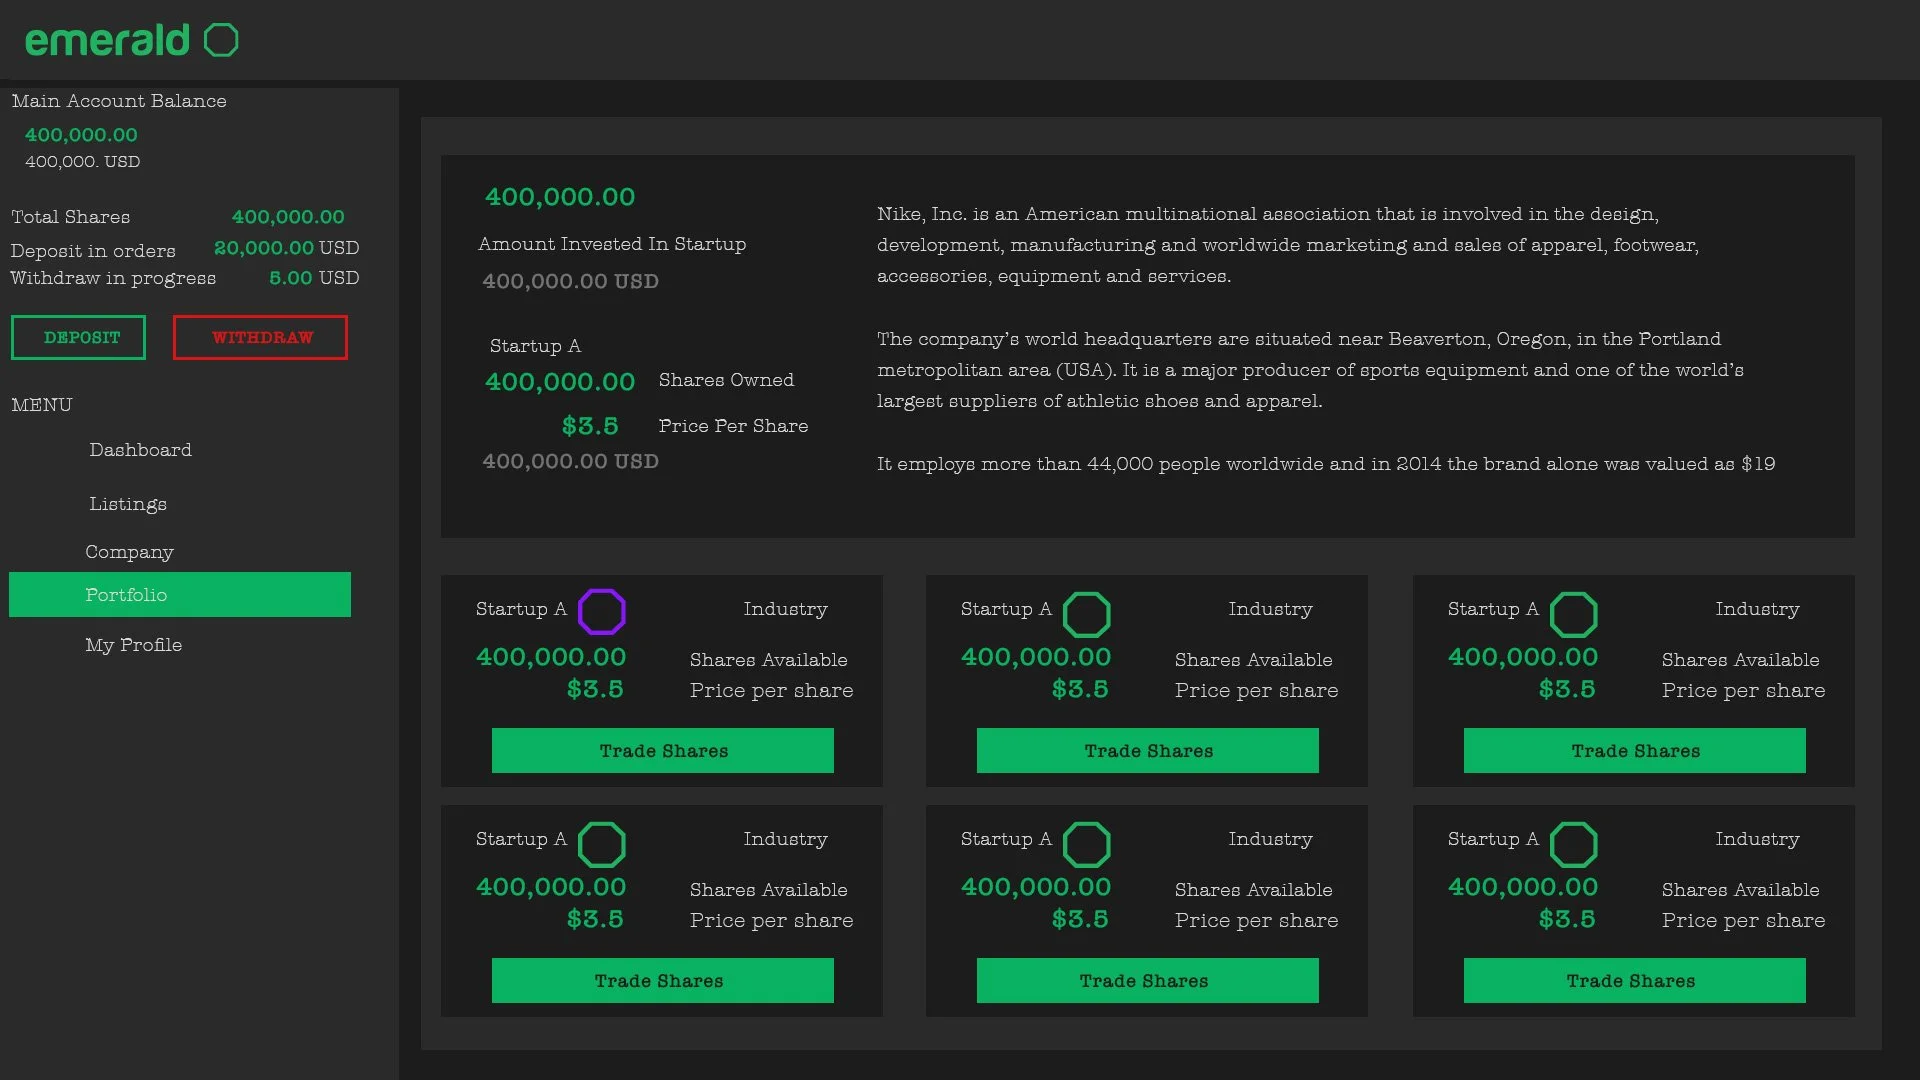Click the emerald brand name text
This screenshot has width=1920, height=1080.
point(107,40)
